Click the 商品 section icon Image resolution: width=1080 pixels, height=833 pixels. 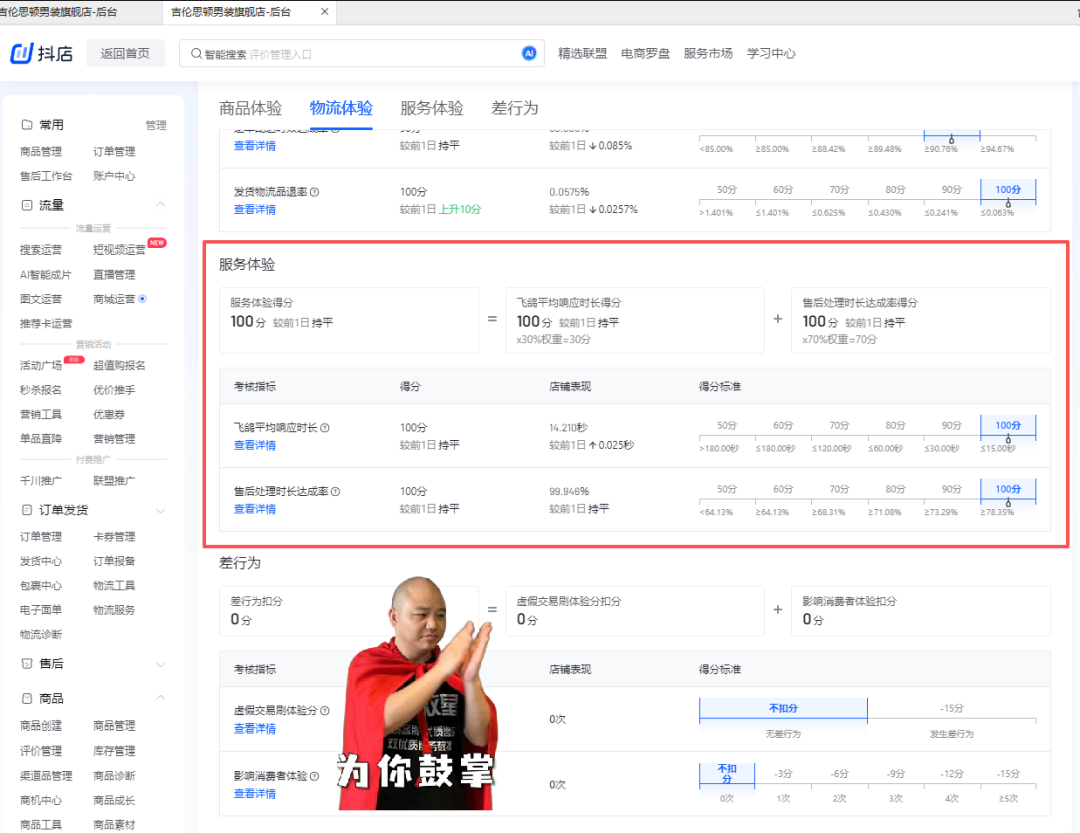coord(27,698)
